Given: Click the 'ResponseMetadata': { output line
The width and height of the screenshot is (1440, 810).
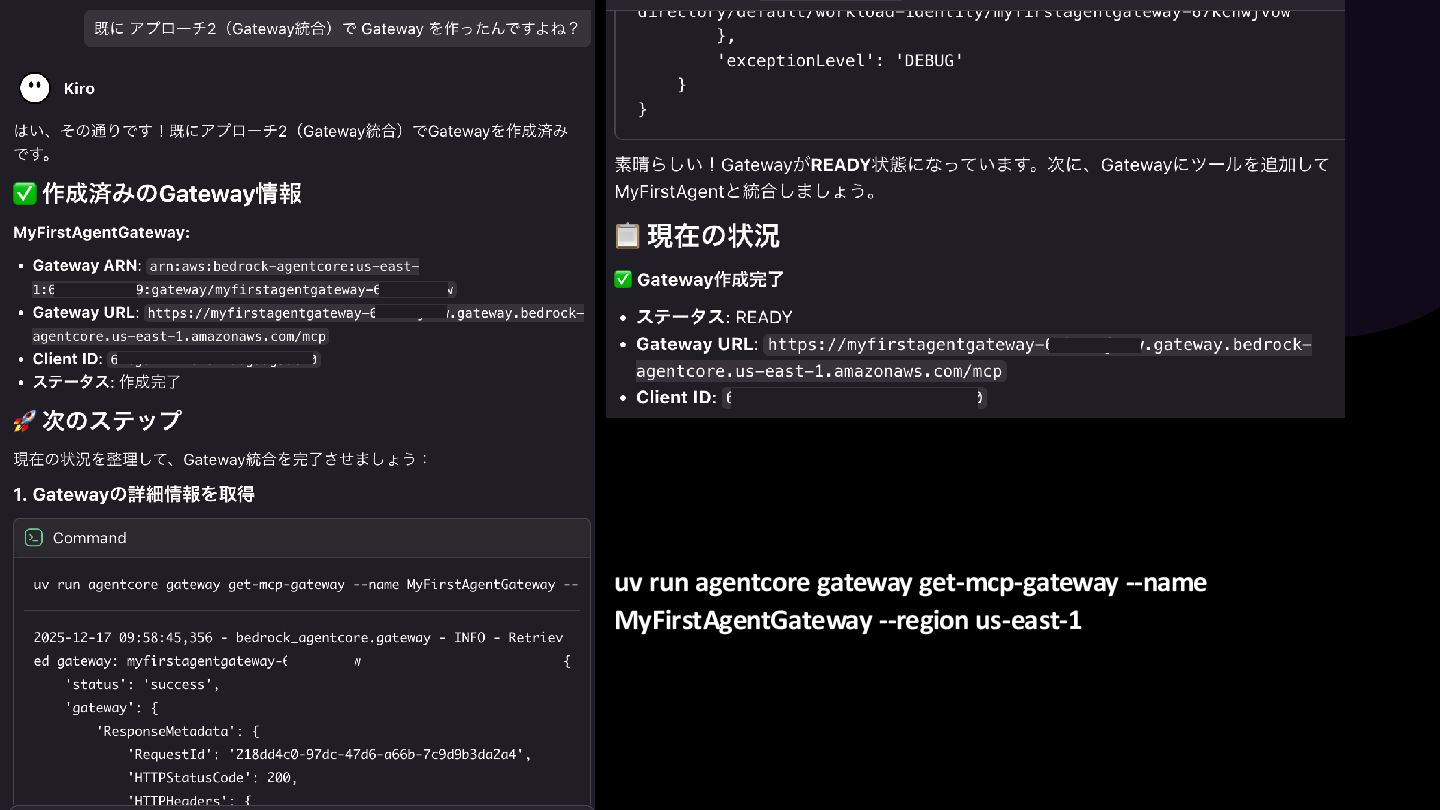Looking at the screenshot, I should click(178, 731).
